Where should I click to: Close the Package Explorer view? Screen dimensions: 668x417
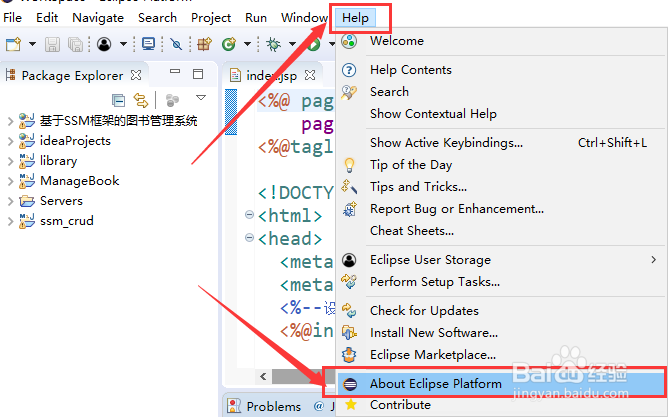coord(136,75)
